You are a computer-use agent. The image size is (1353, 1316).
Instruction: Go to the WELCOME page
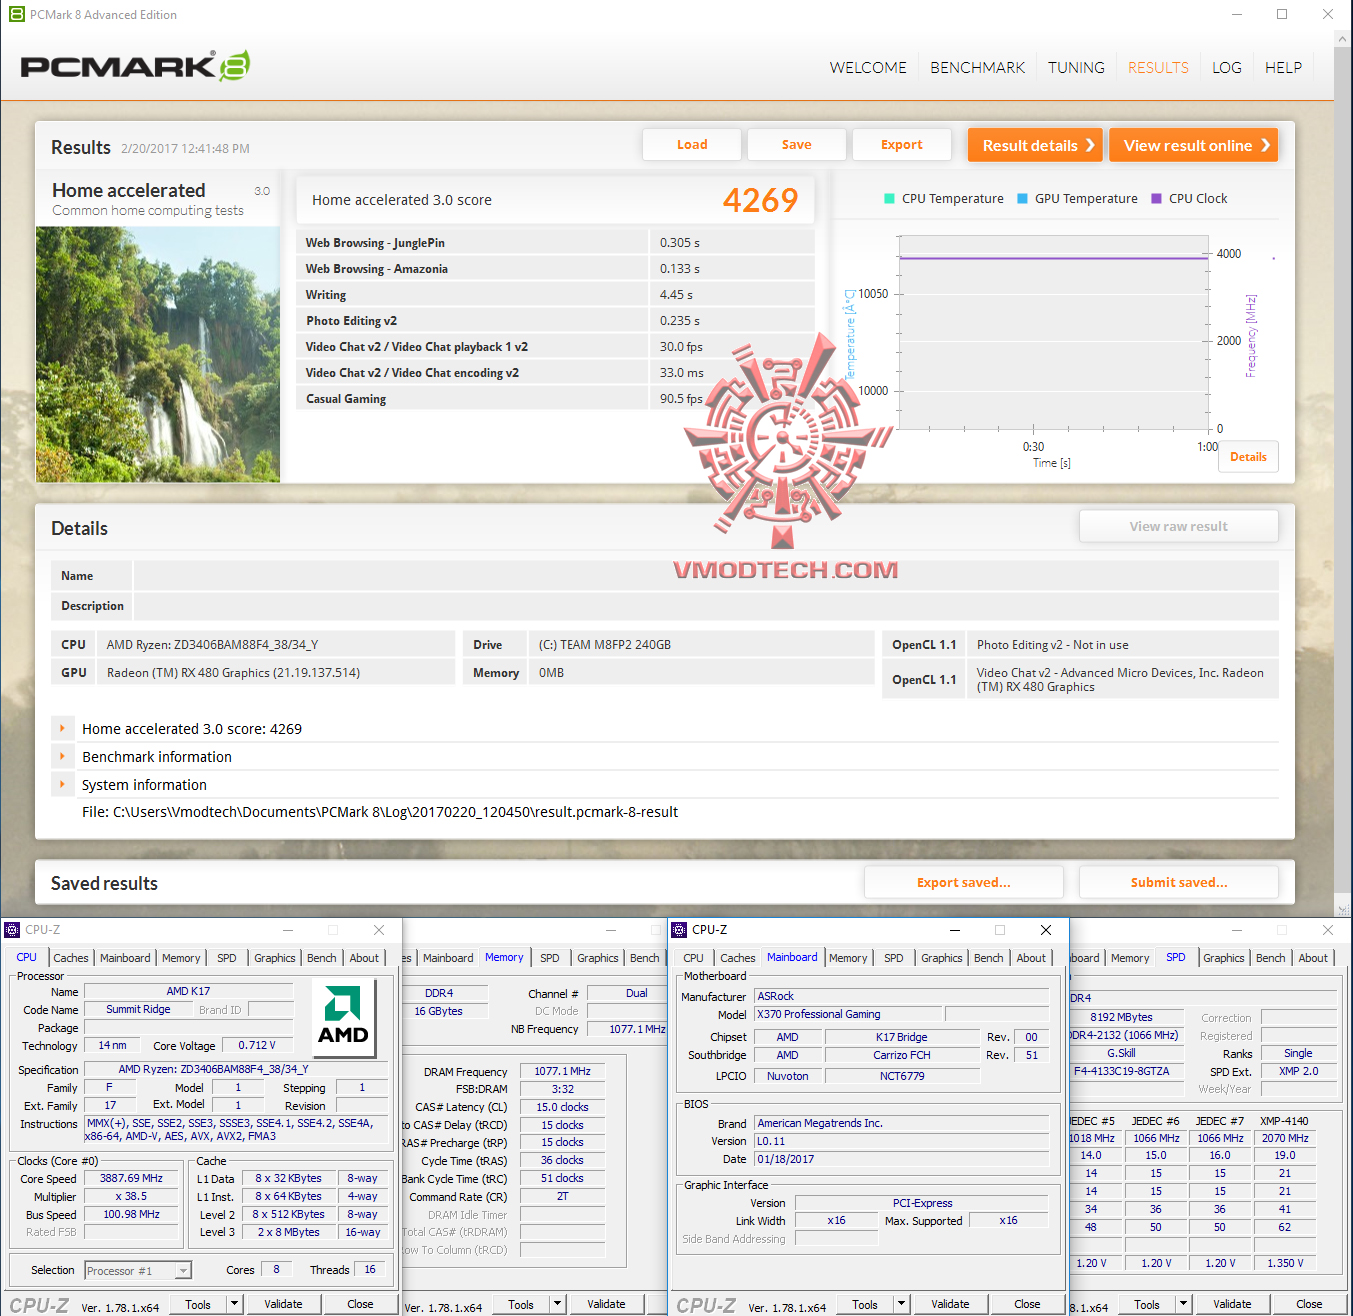(868, 68)
